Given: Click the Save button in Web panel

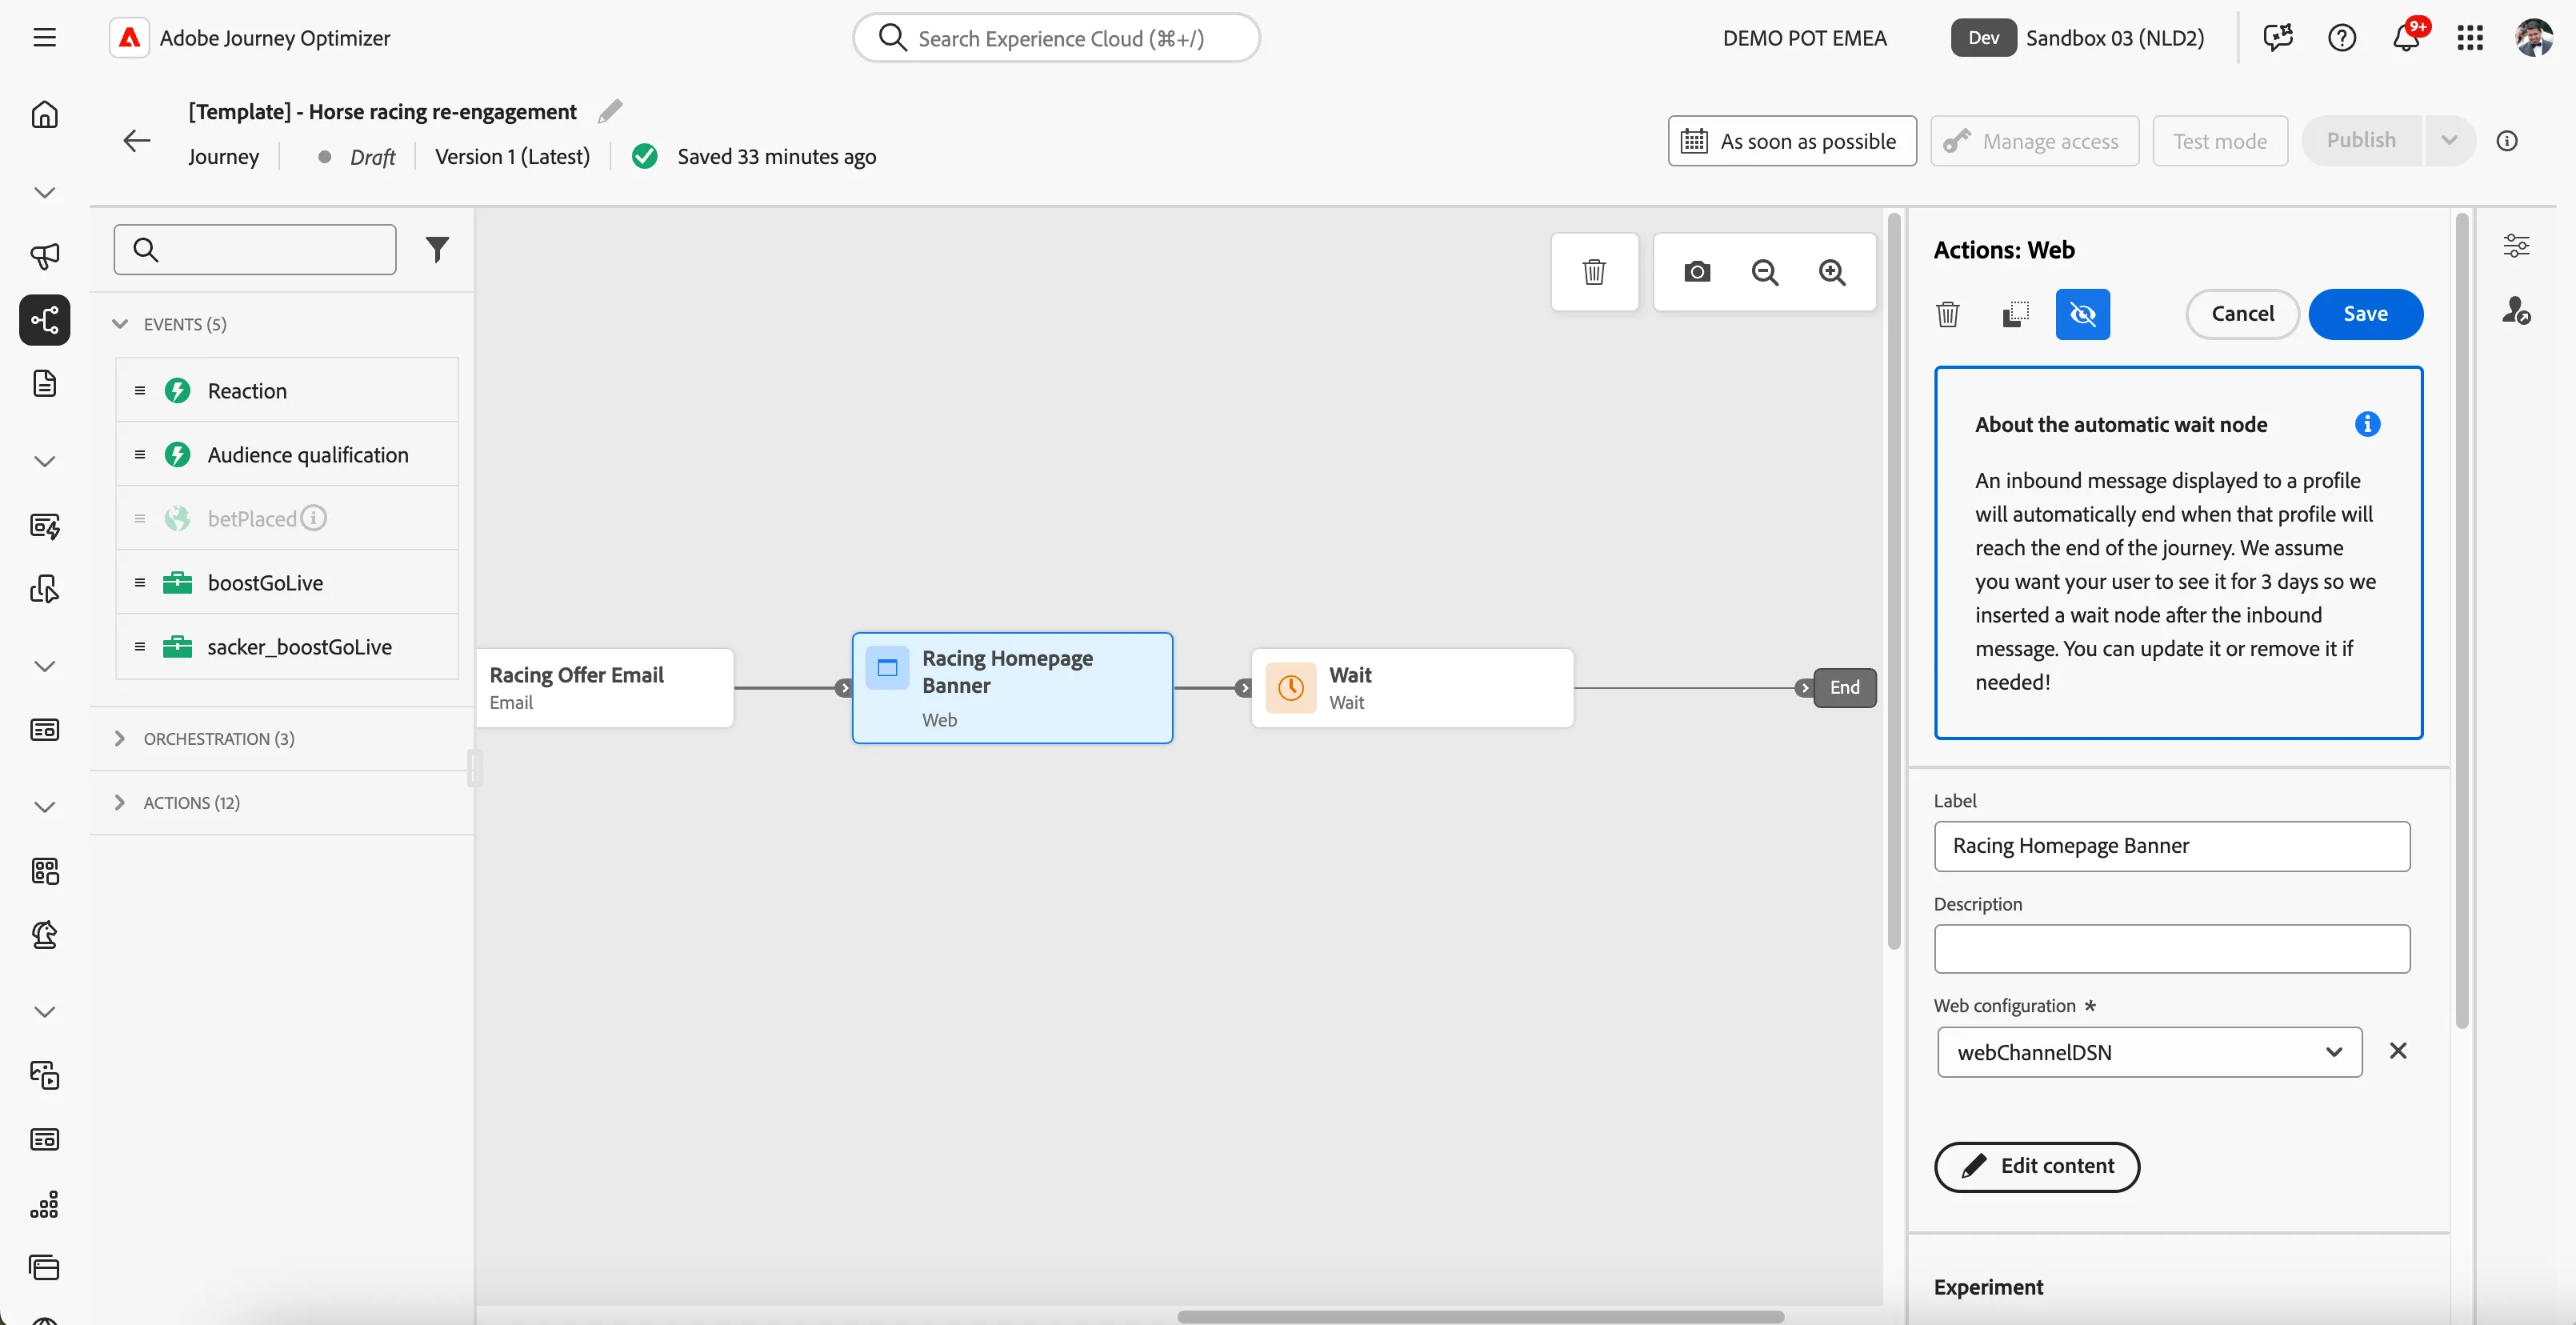Looking at the screenshot, I should [2365, 314].
